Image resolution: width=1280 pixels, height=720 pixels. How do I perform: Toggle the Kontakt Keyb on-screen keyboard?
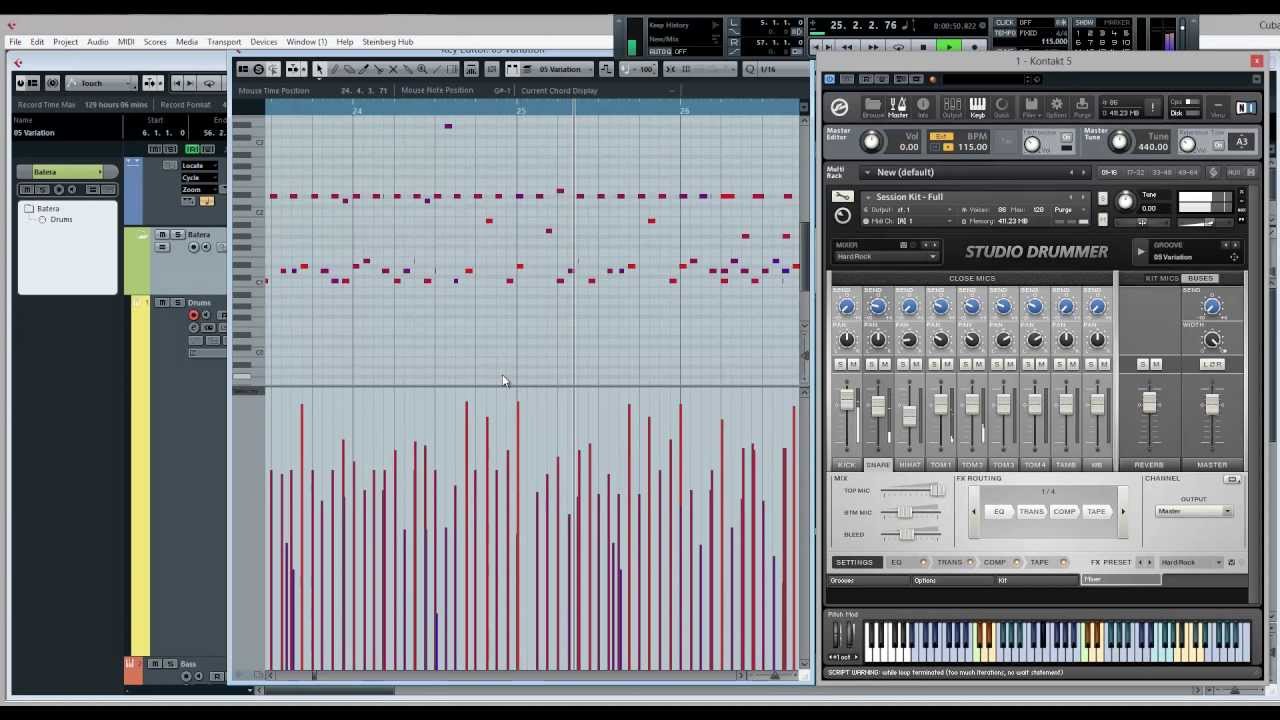click(977, 107)
